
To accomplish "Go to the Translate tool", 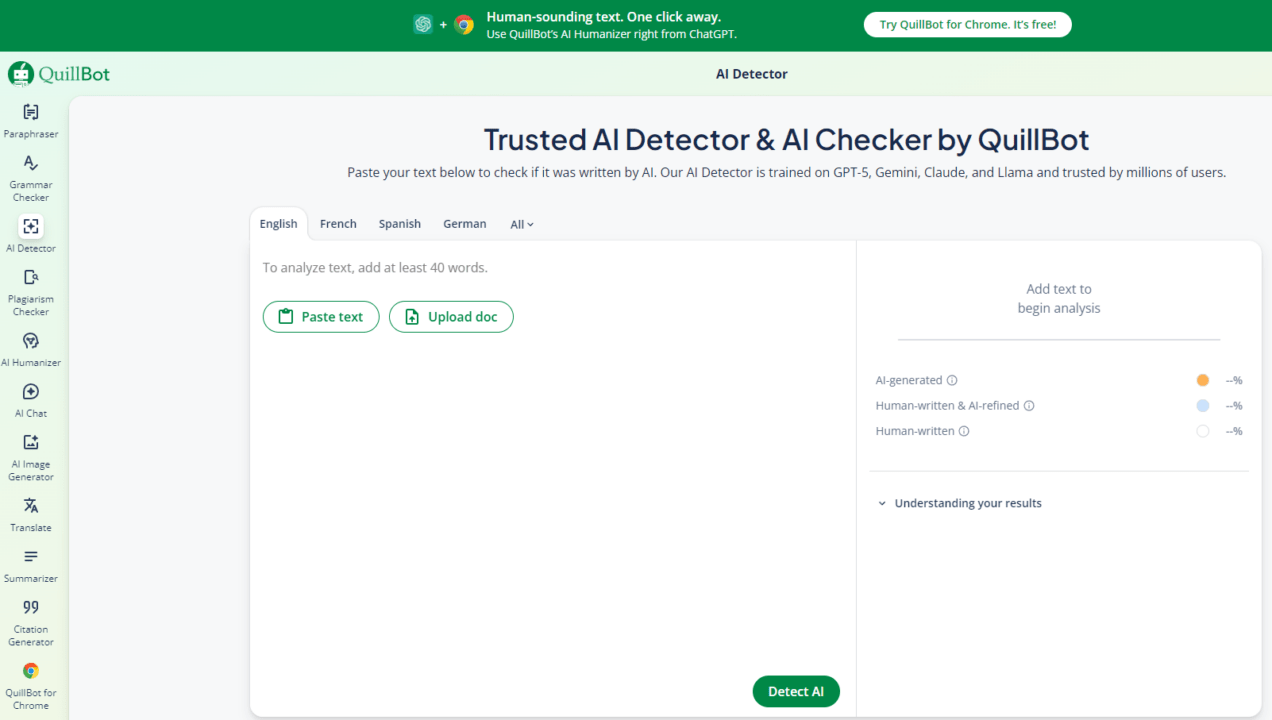I will tap(31, 513).
